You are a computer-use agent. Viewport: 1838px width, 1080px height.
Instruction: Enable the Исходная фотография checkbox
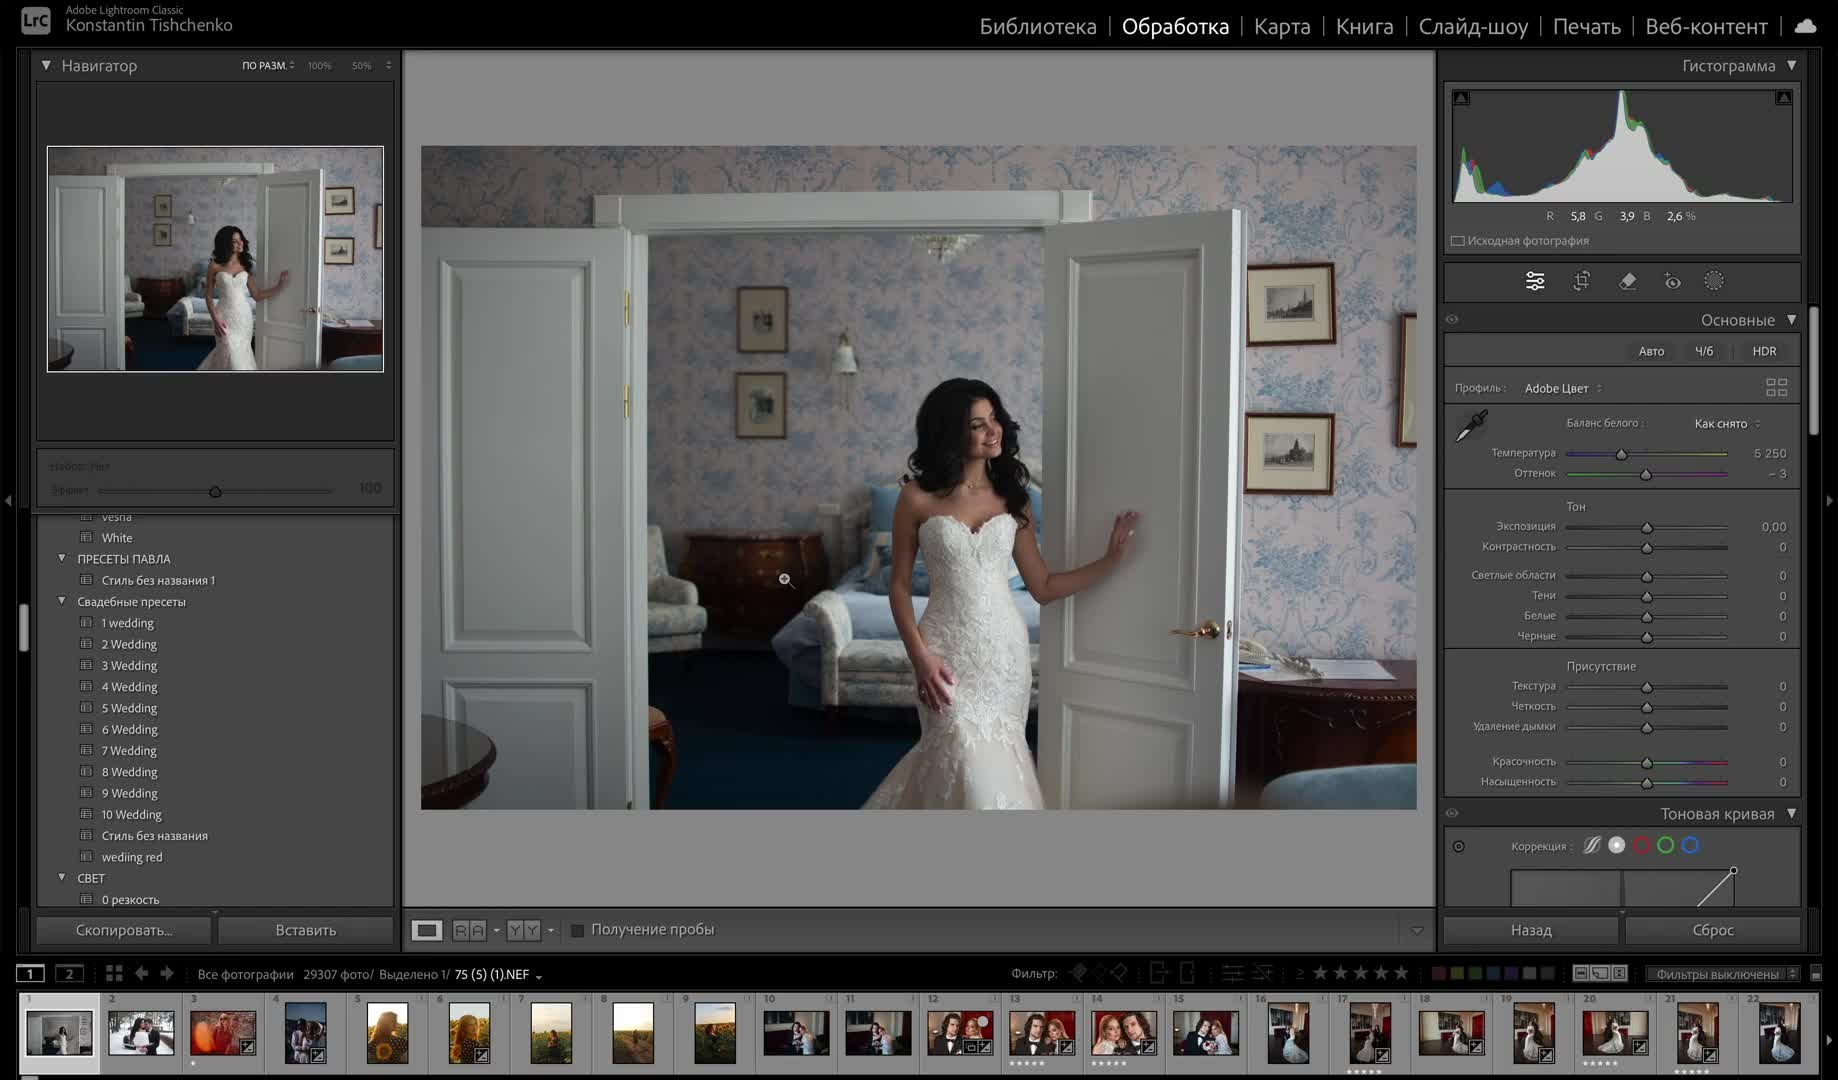tap(1458, 241)
